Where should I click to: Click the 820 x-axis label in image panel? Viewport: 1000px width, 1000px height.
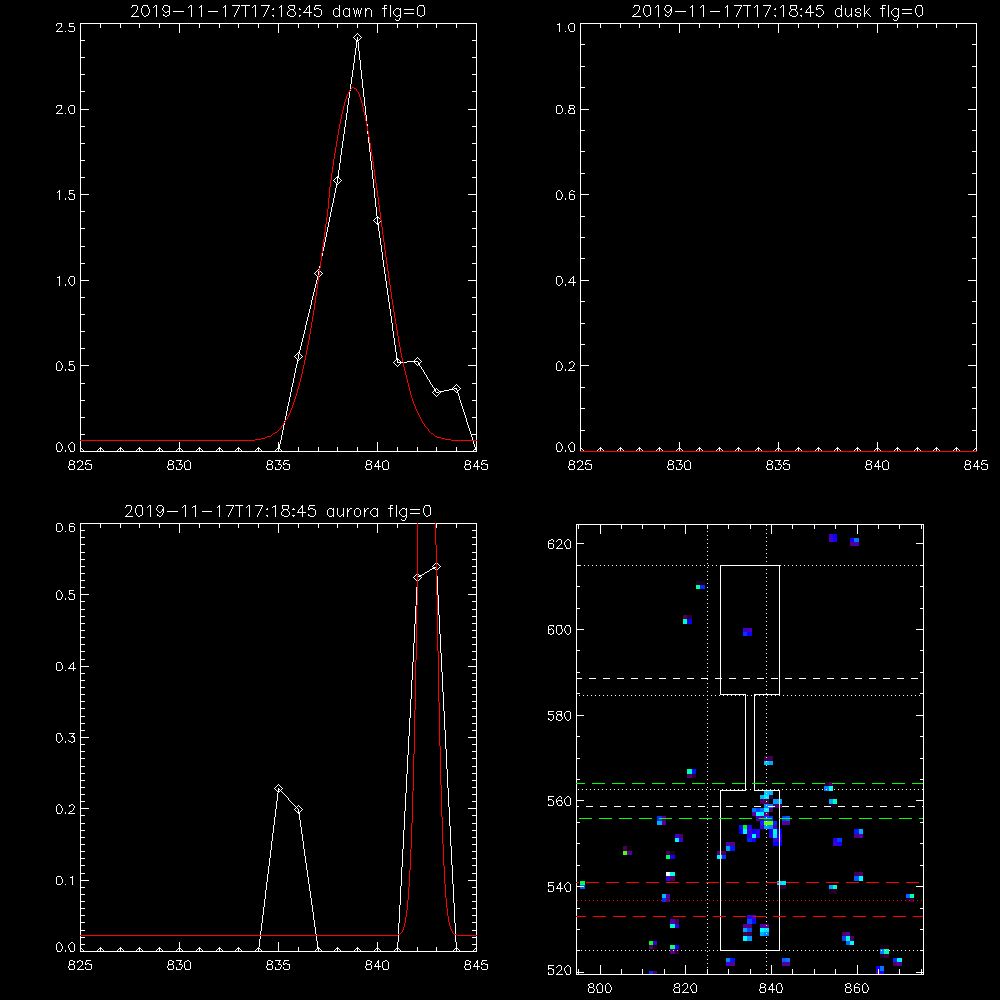click(x=686, y=989)
